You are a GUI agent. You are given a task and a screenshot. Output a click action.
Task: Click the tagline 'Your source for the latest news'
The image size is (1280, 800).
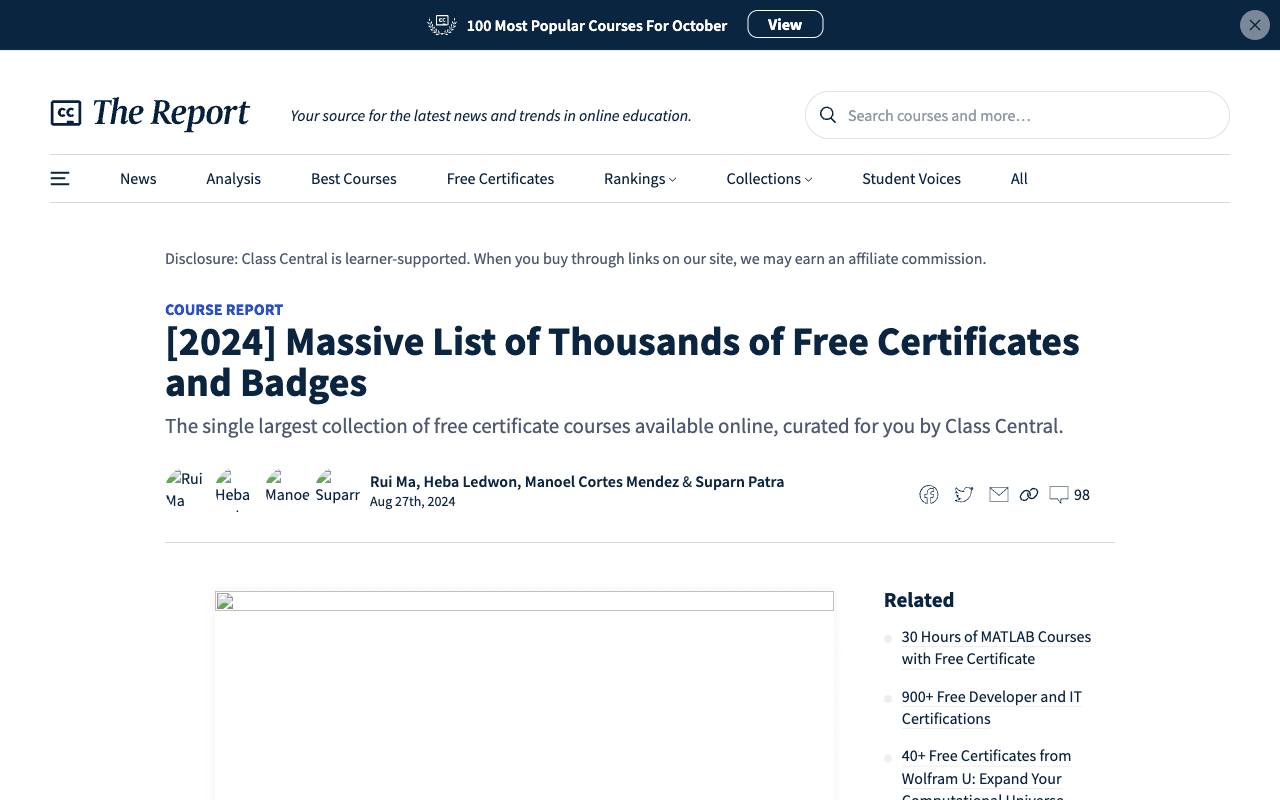pyautogui.click(x=491, y=116)
